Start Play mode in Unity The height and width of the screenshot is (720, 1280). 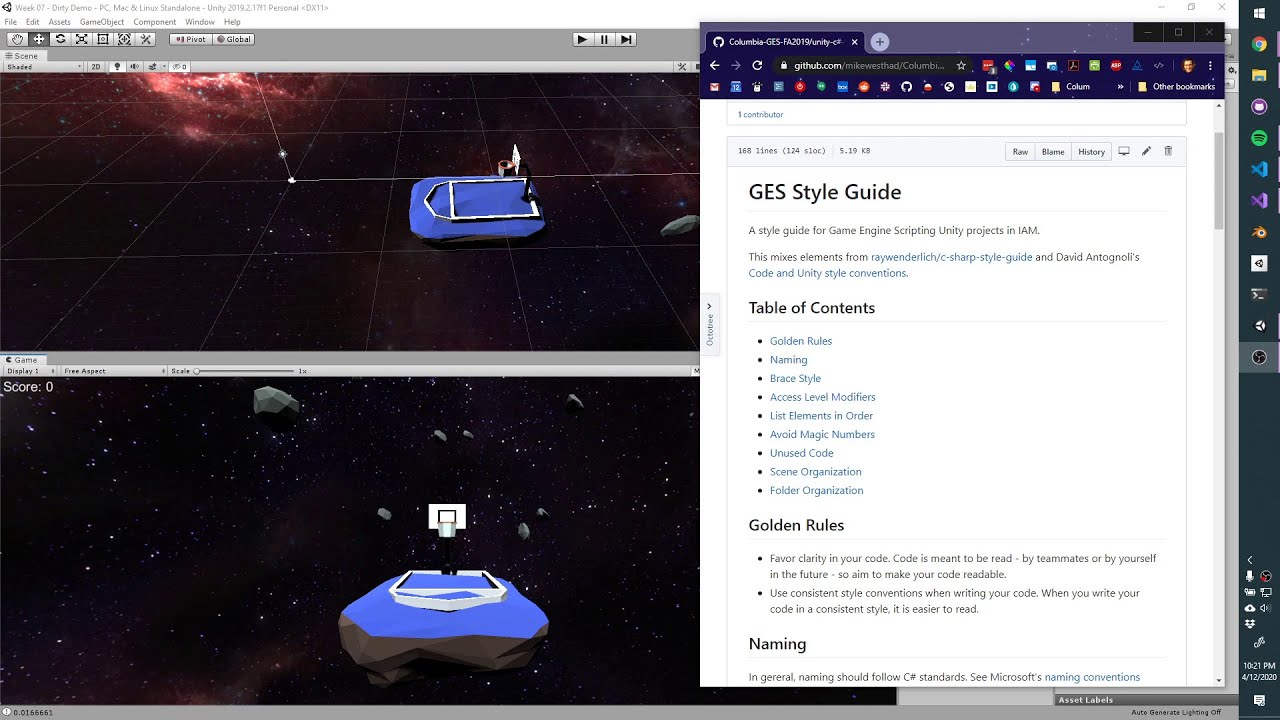[x=582, y=39]
